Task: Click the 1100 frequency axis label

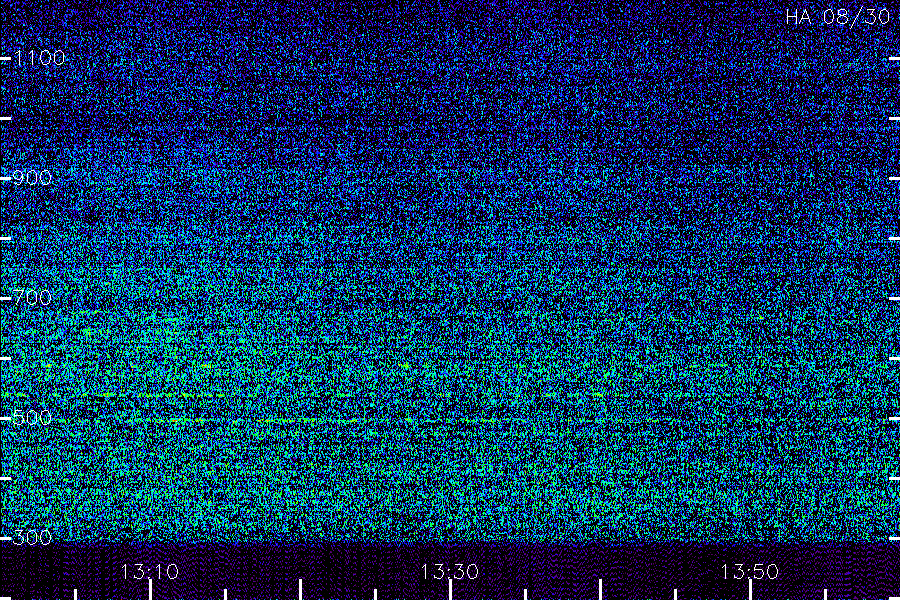Action: (x=39, y=58)
